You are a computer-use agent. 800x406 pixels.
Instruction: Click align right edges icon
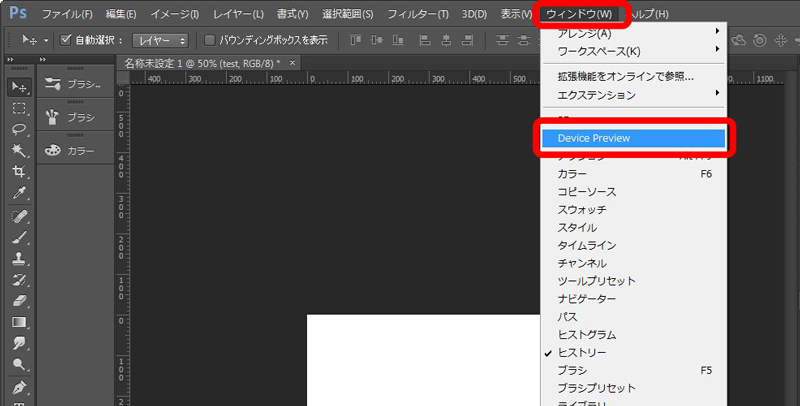pyautogui.click(x=467, y=40)
